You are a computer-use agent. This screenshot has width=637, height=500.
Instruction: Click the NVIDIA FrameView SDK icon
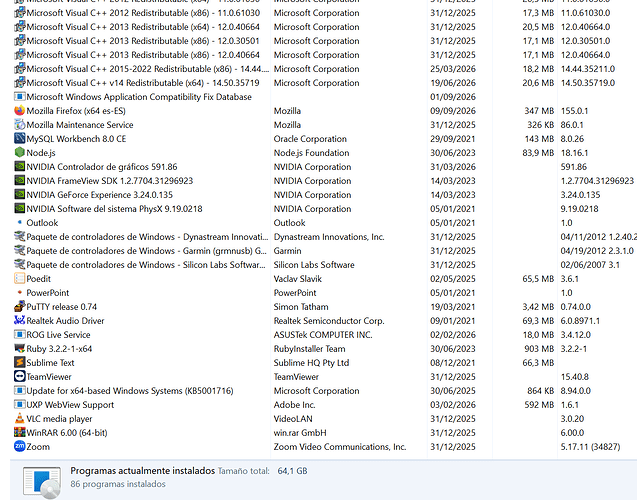20,181
